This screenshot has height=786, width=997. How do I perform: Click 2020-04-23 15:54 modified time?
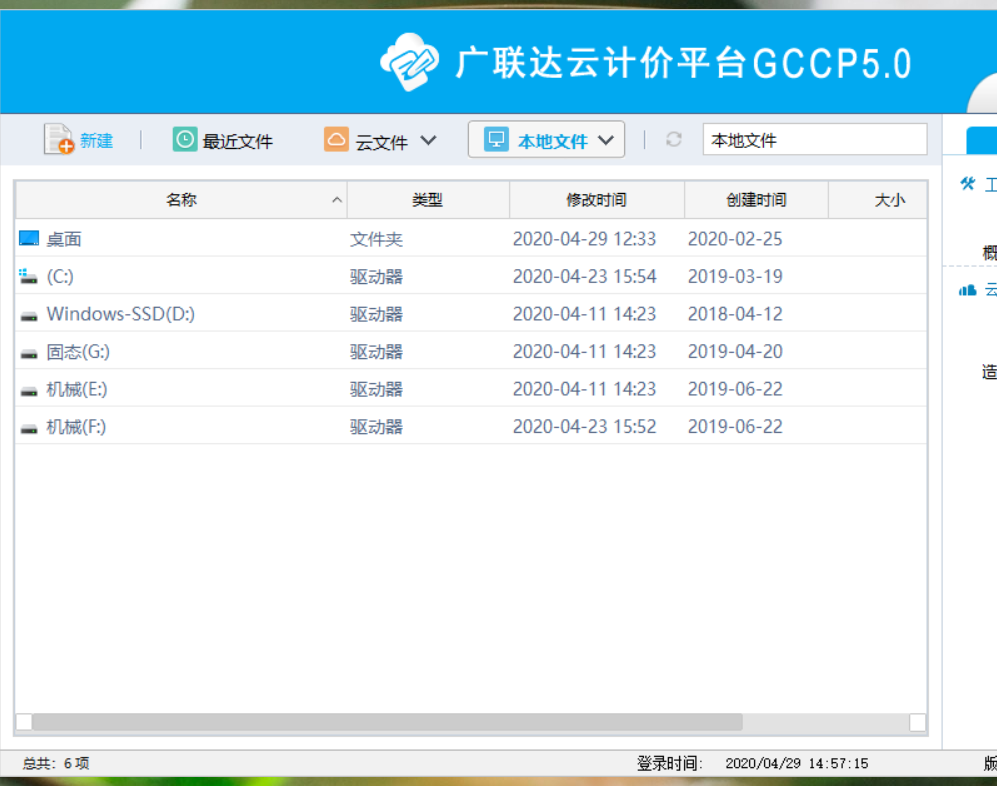tap(584, 276)
